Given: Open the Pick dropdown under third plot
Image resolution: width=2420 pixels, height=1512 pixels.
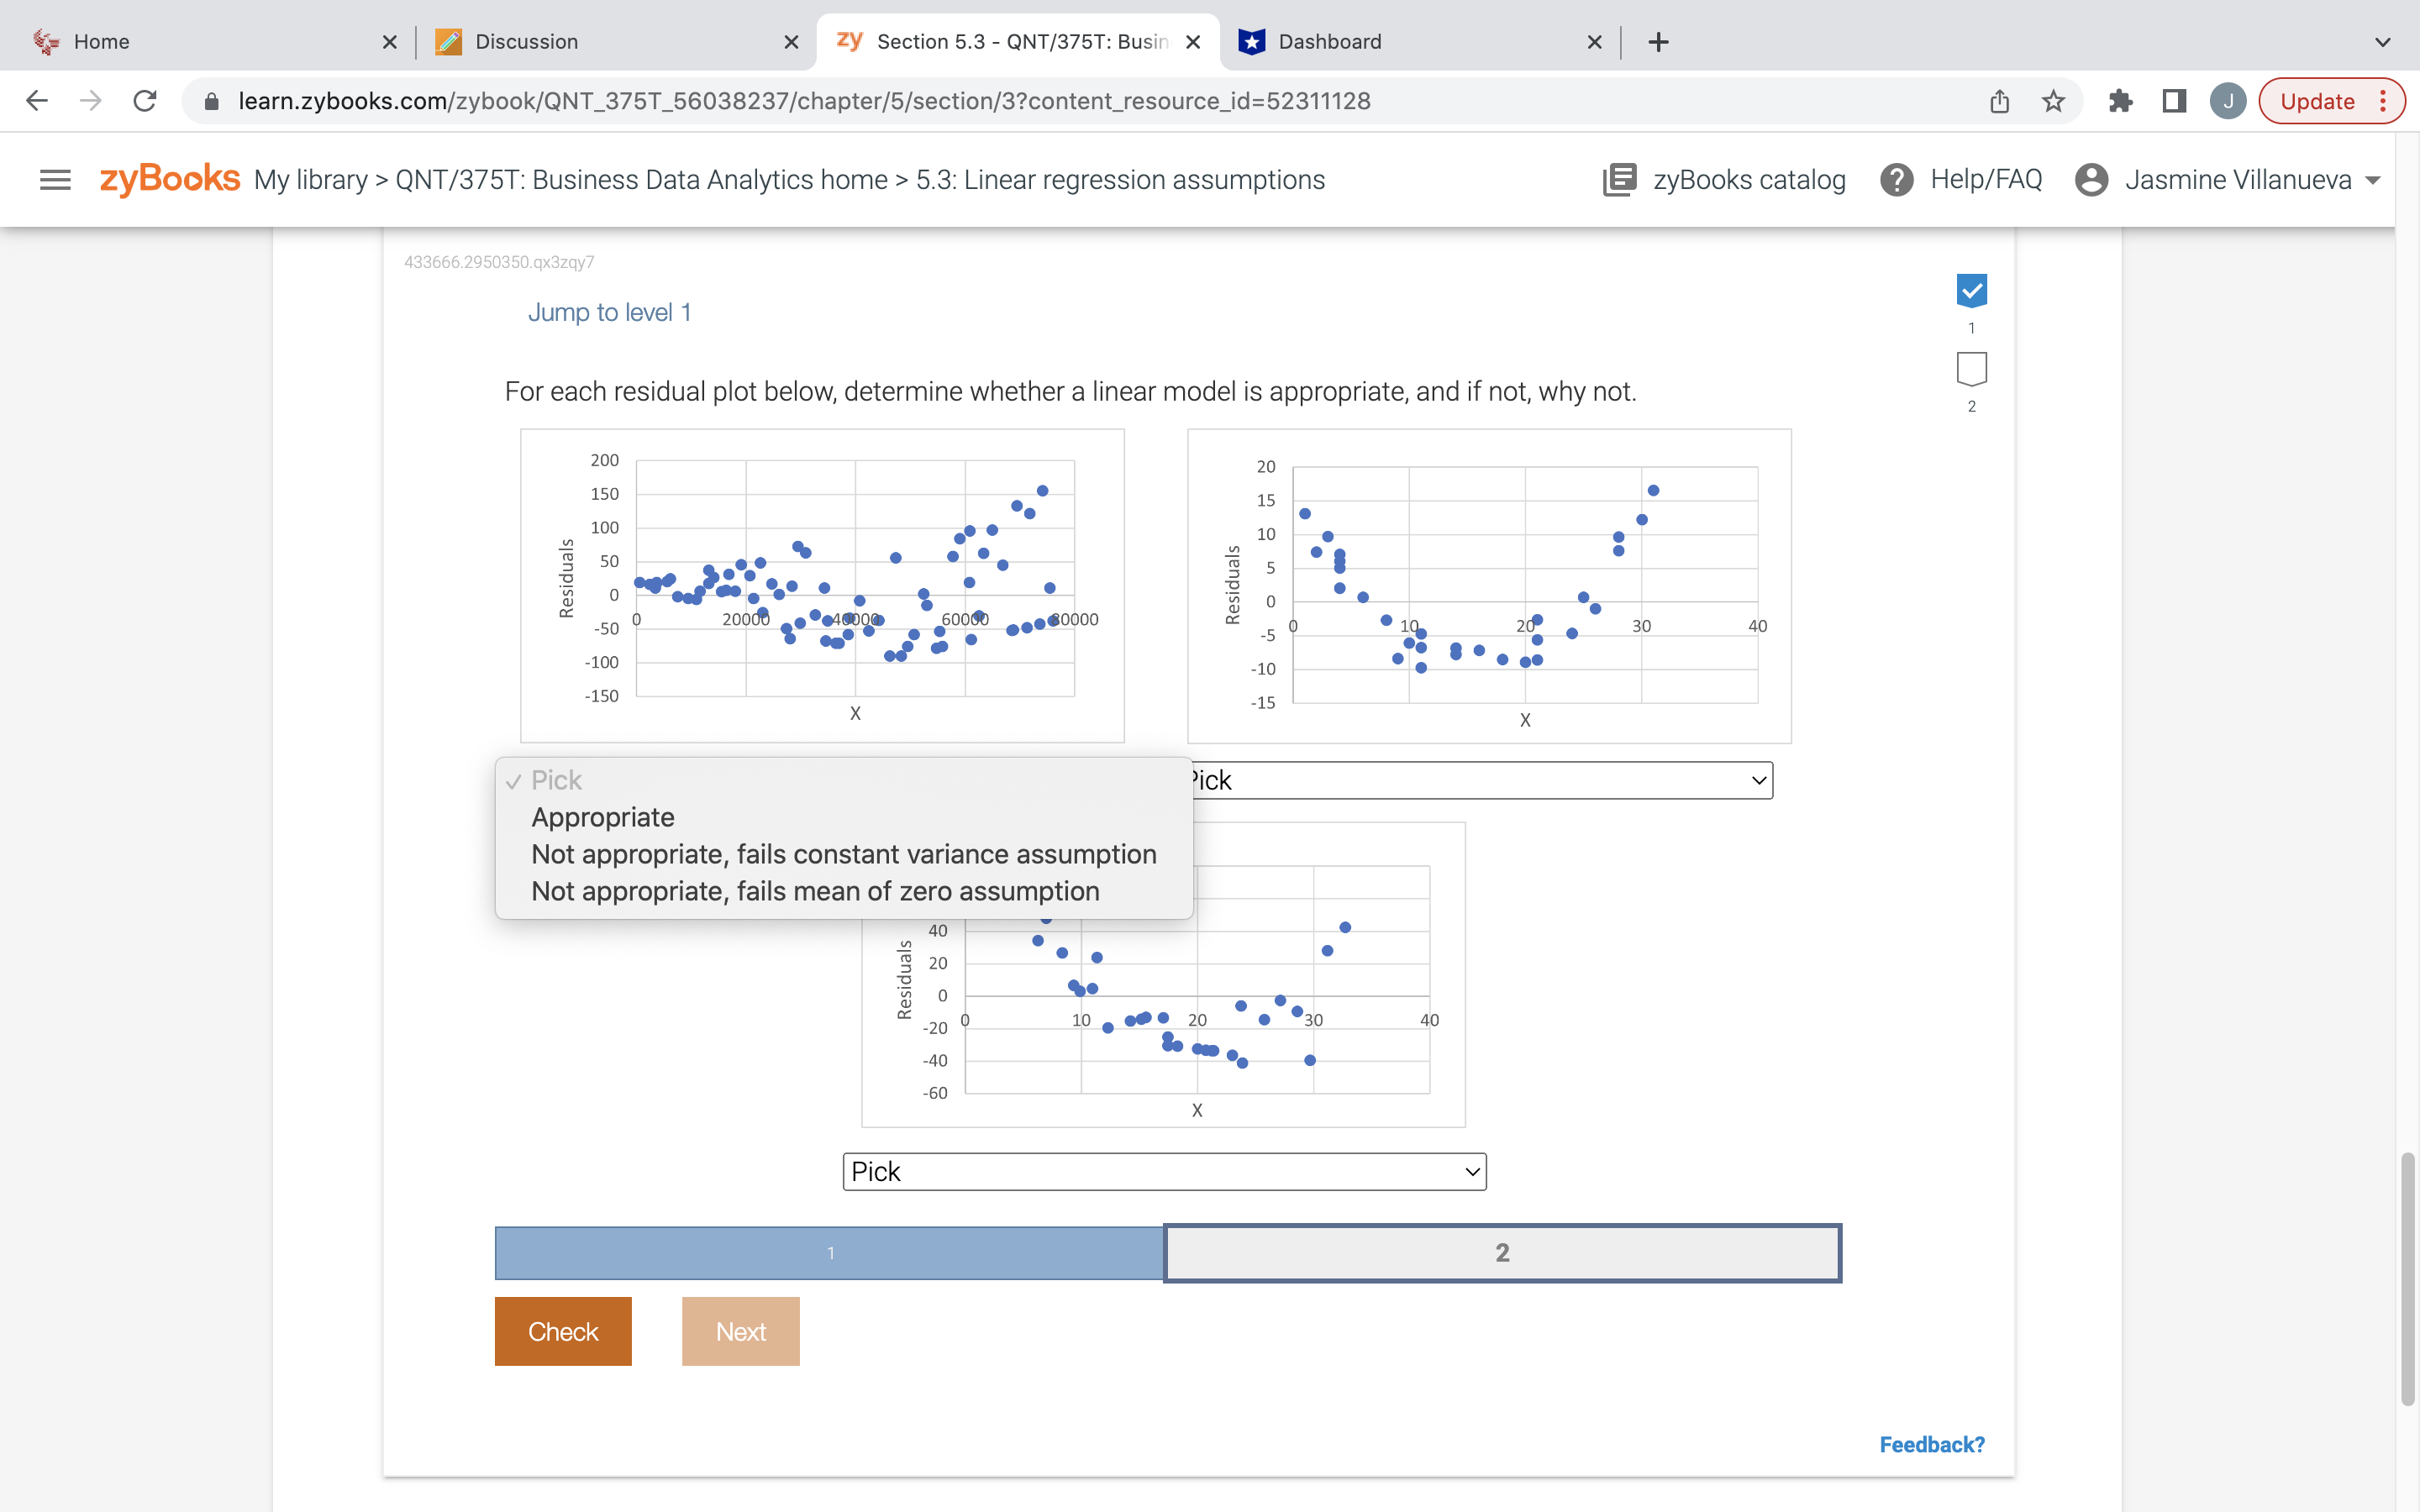Looking at the screenshot, I should (1164, 1171).
